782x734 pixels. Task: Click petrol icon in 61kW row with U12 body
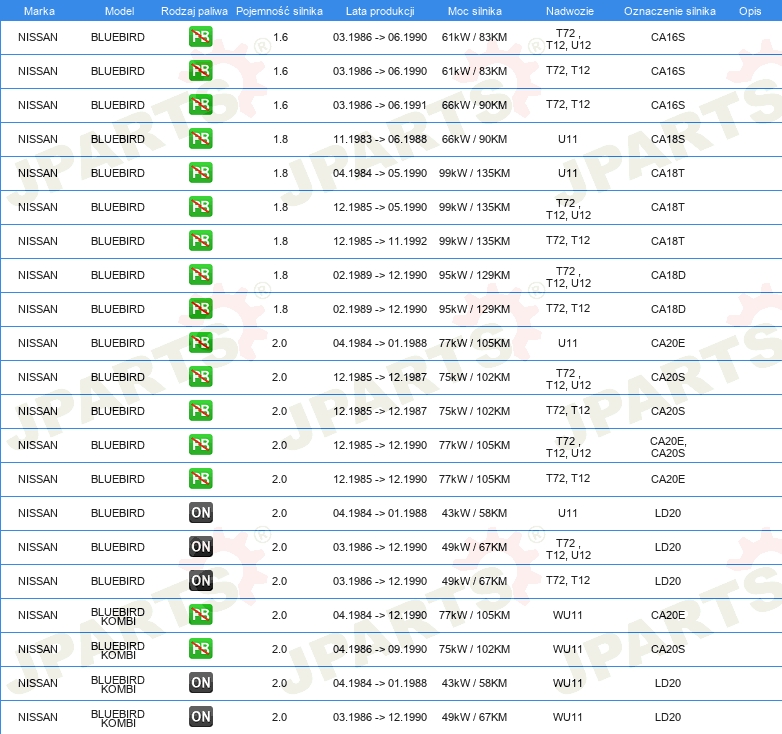tap(200, 37)
